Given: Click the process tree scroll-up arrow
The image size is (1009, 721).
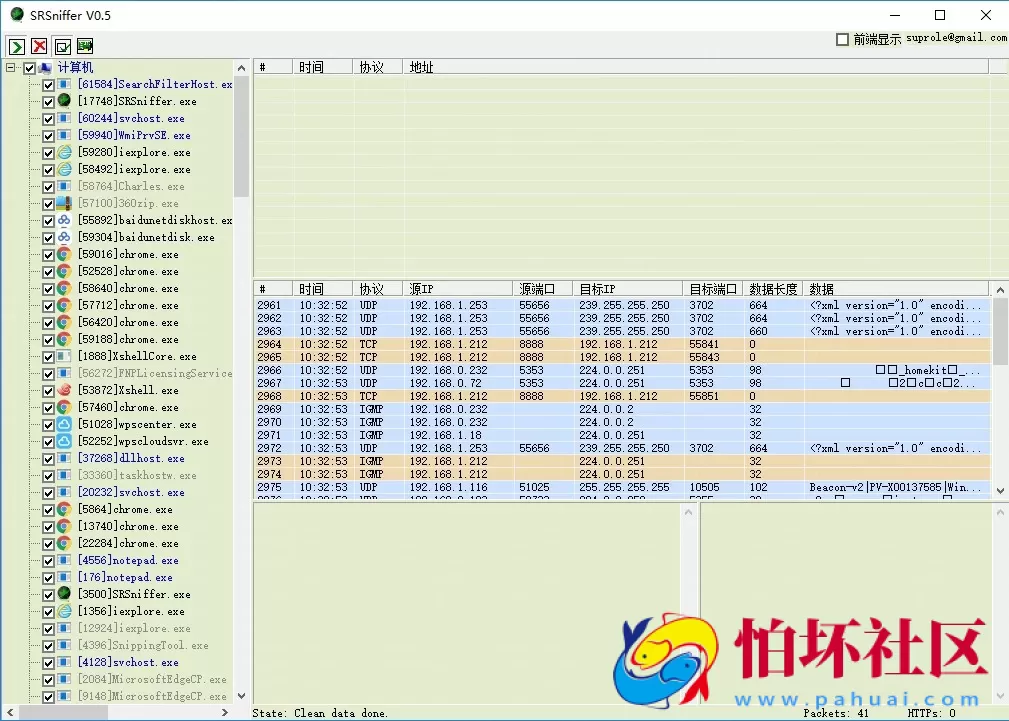Looking at the screenshot, I should (242, 67).
